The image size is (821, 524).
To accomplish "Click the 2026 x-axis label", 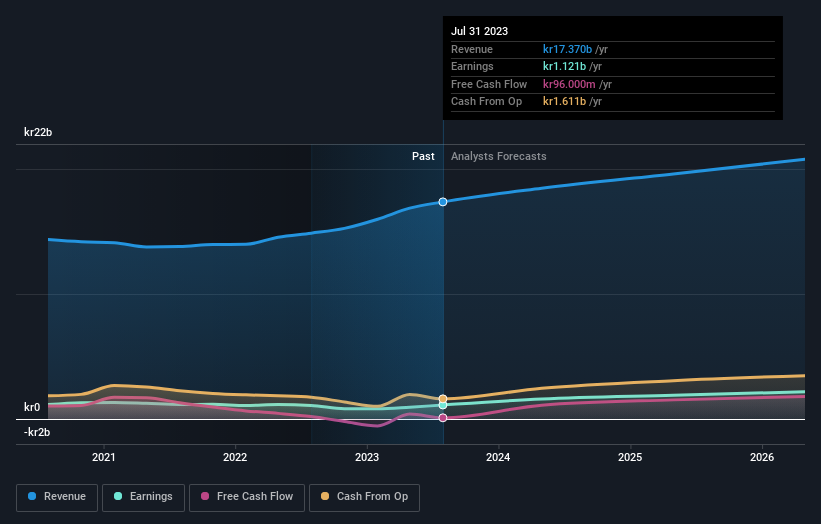I will 762,457.
